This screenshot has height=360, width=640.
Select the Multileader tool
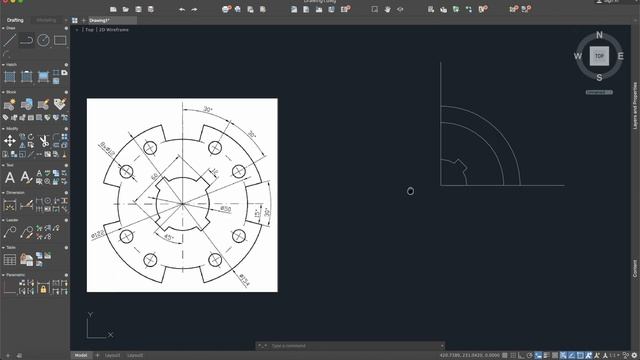[x=10, y=232]
